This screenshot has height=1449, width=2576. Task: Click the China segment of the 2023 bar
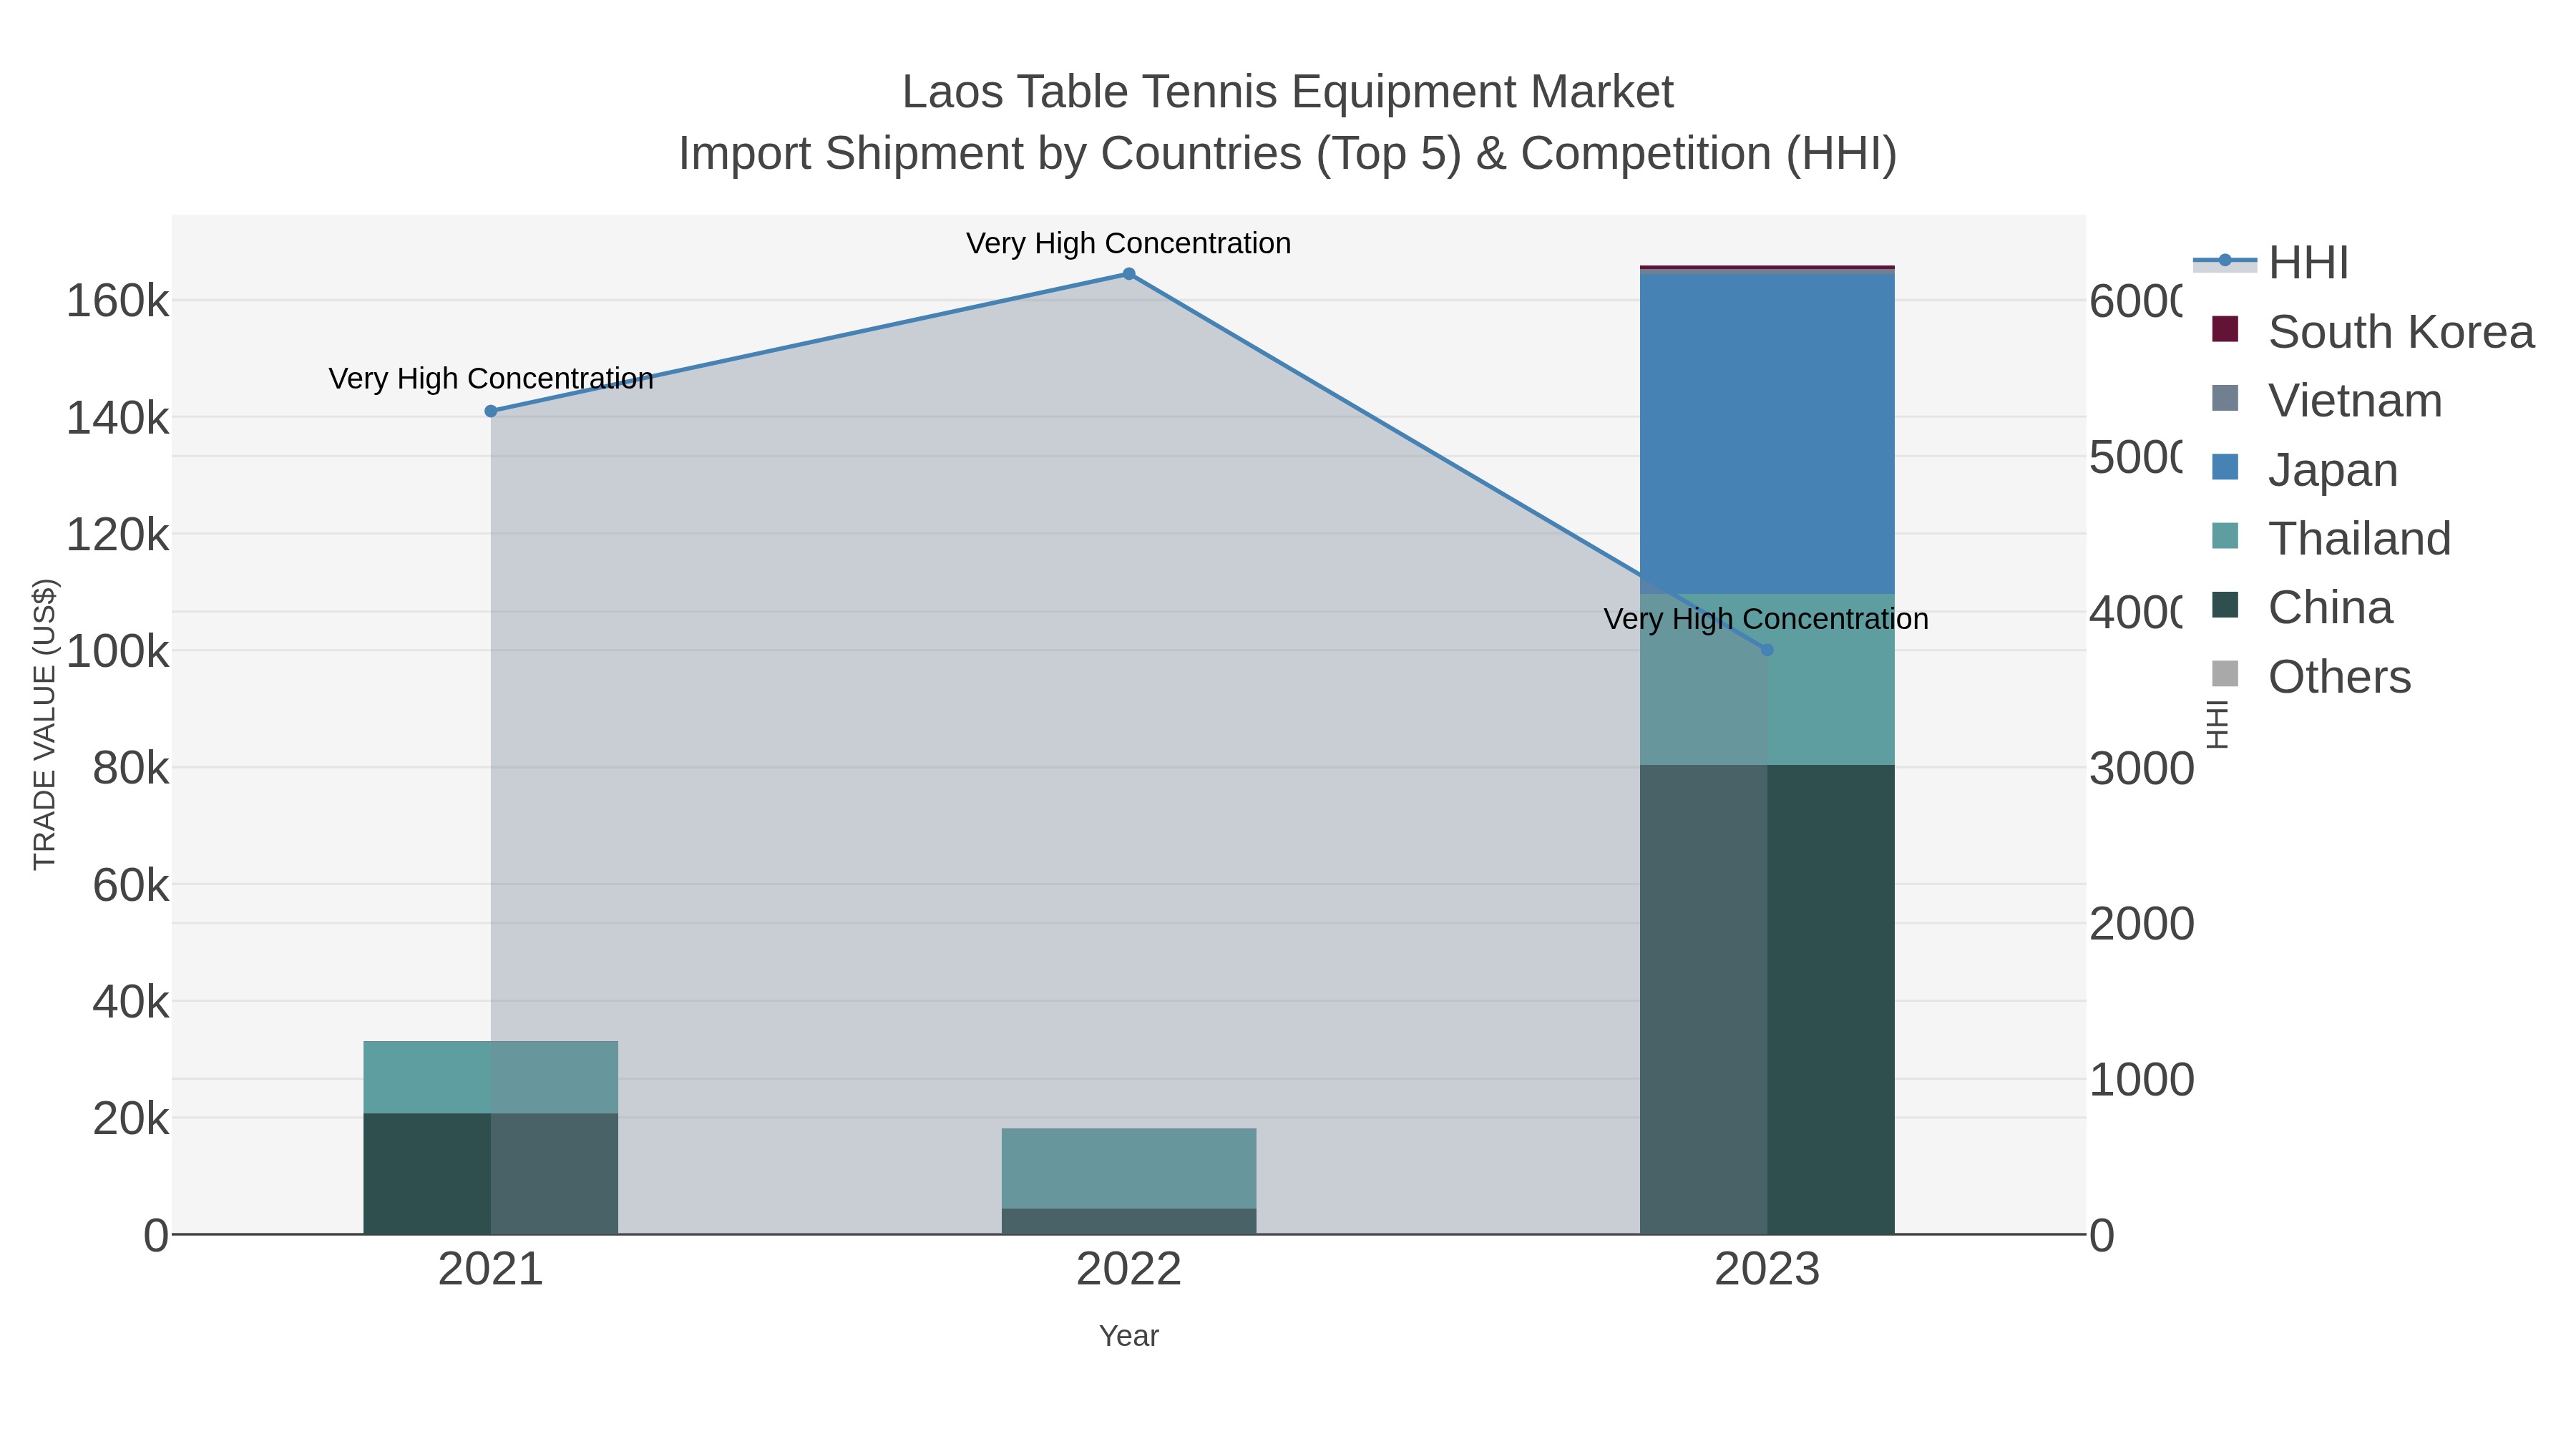pos(1767,999)
